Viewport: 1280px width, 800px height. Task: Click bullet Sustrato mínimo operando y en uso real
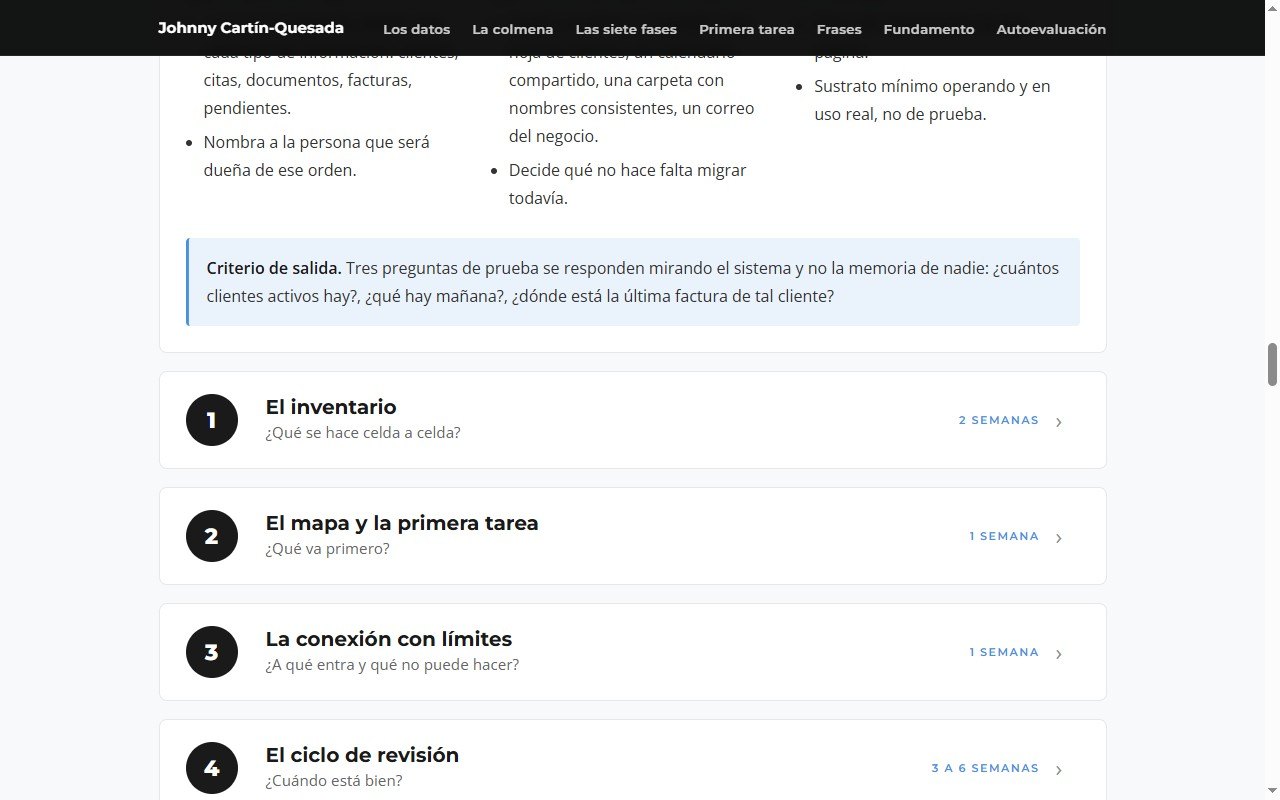coord(932,100)
